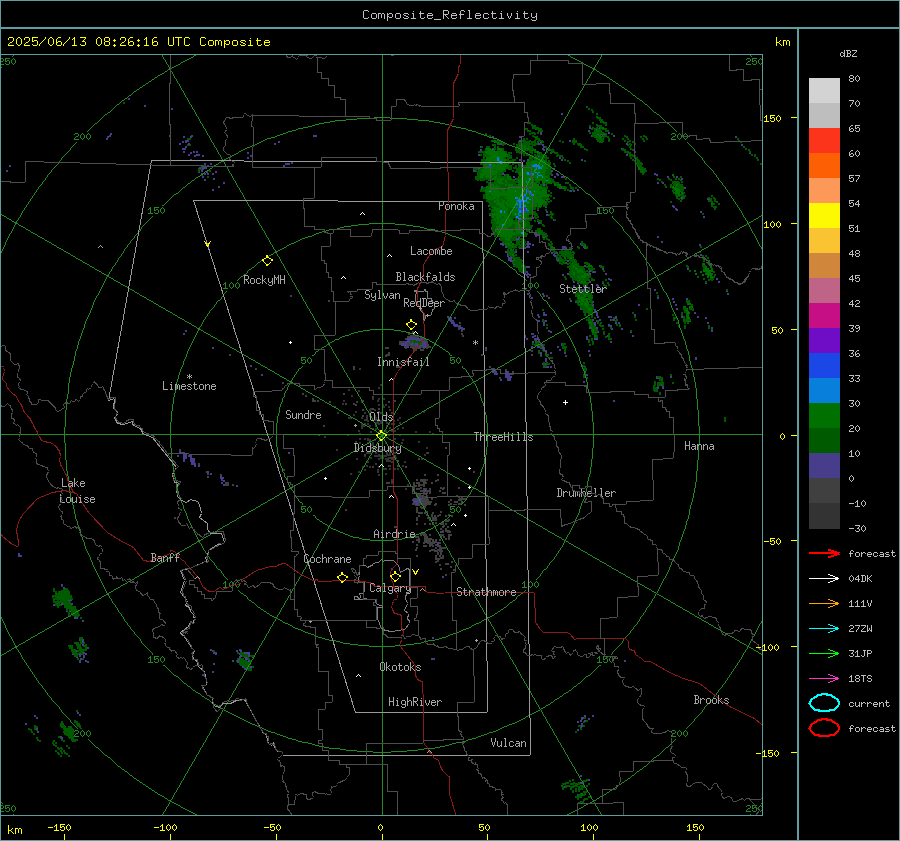Click the RedDeer city label

point(424,303)
